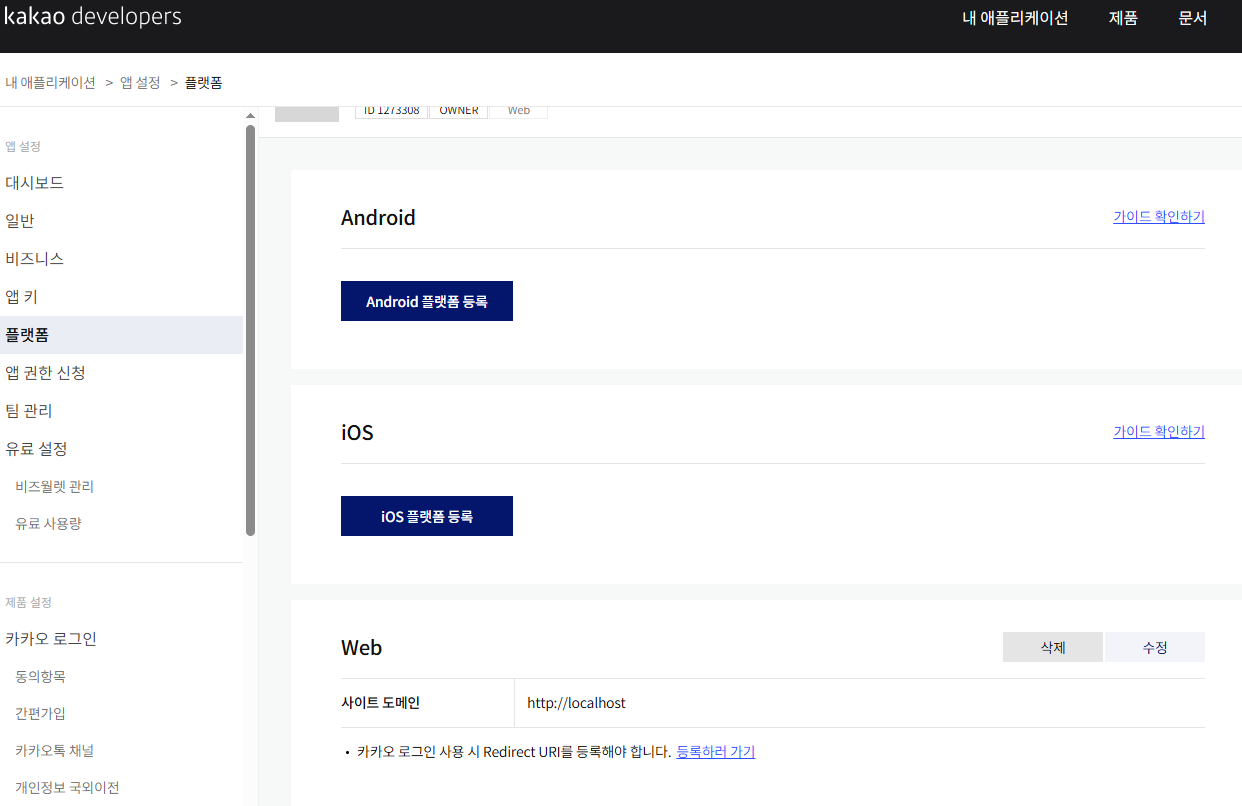
Task: Click the iOS 플랫폼 등록 button
Action: [x=427, y=516]
